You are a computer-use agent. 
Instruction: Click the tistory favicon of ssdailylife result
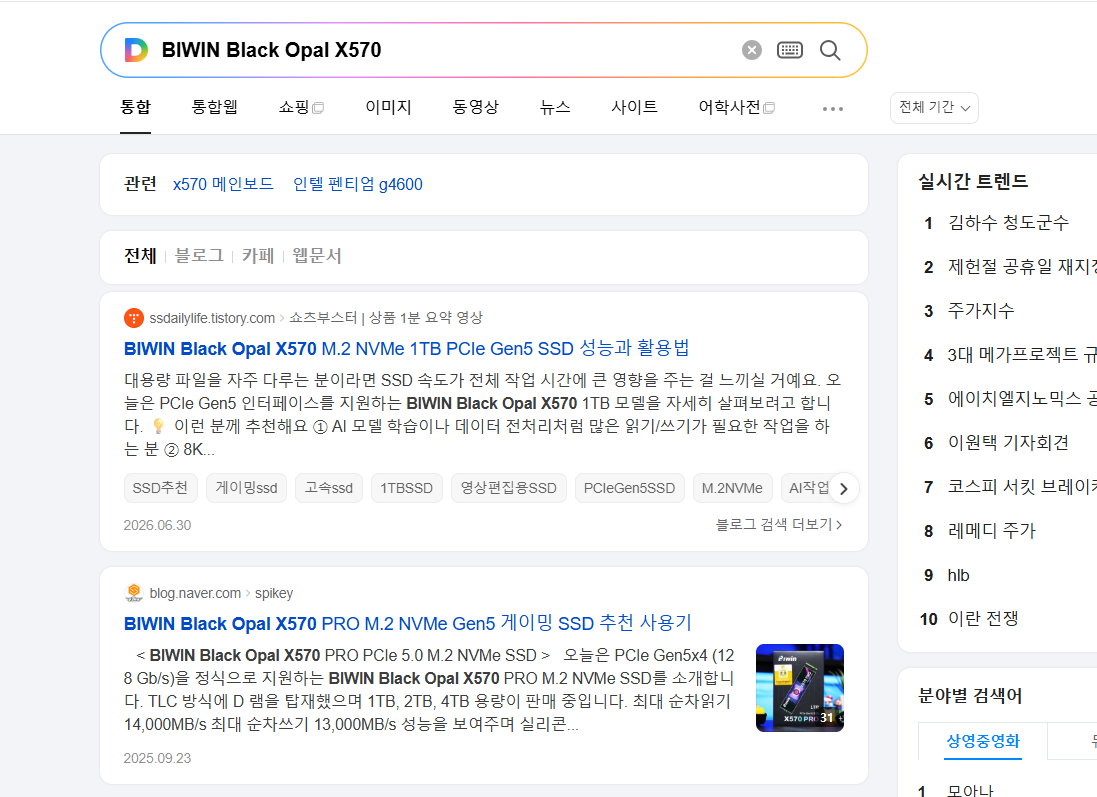pyautogui.click(x=134, y=318)
